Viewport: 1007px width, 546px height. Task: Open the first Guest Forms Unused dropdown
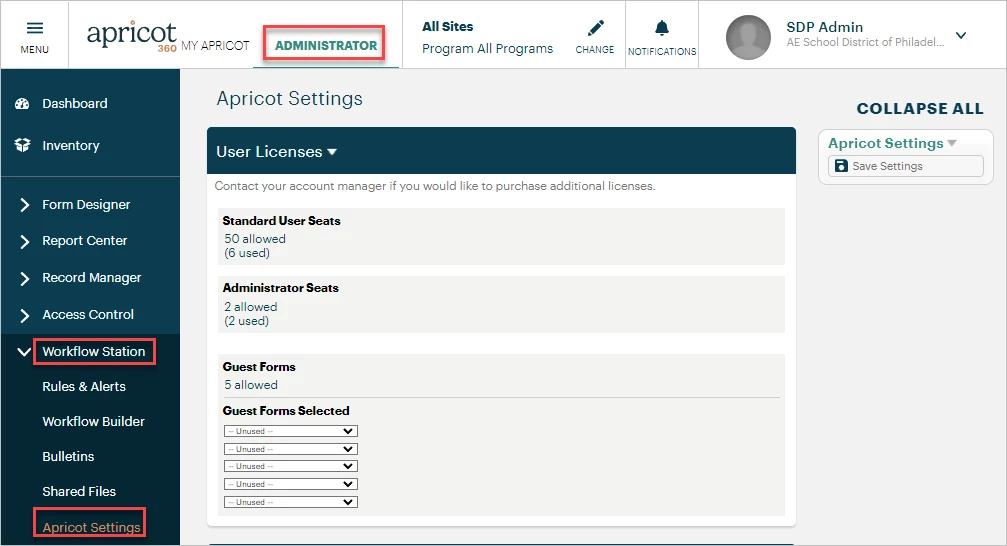[290, 431]
